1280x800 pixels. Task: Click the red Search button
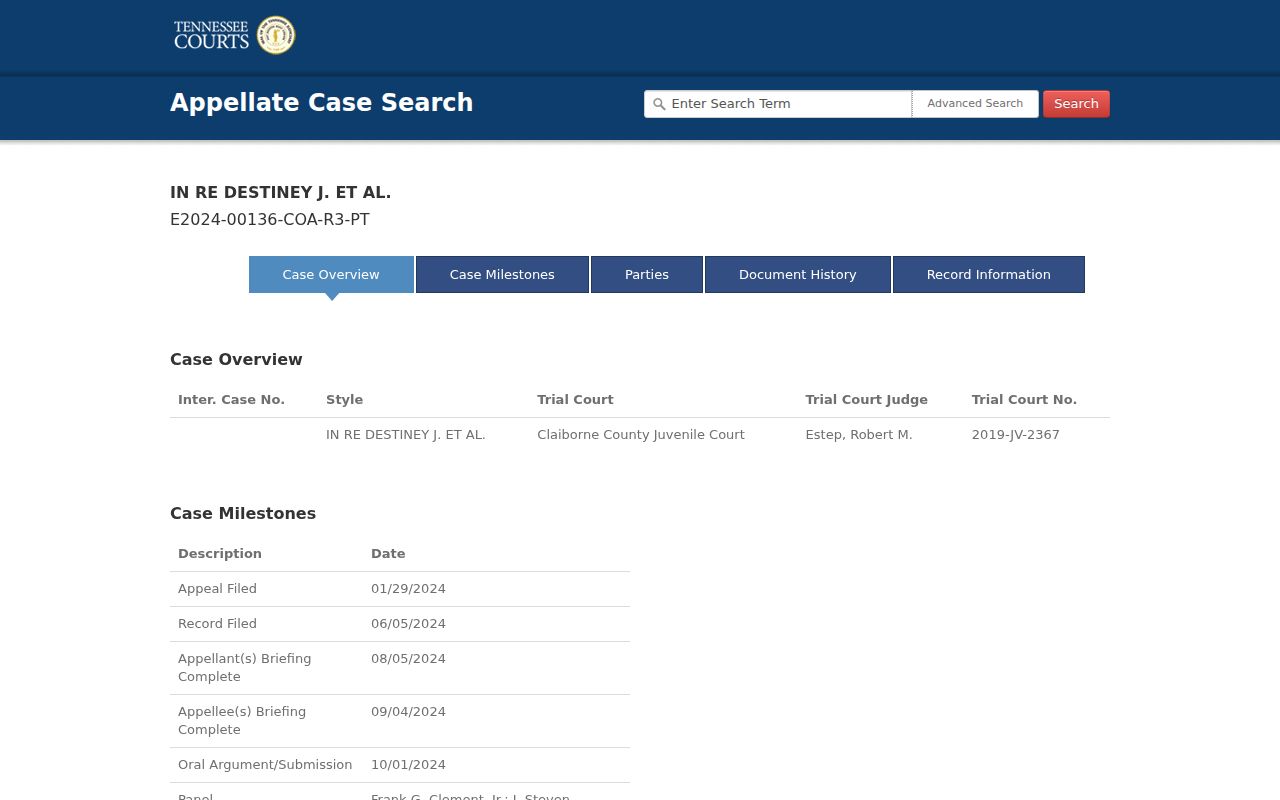click(1076, 104)
